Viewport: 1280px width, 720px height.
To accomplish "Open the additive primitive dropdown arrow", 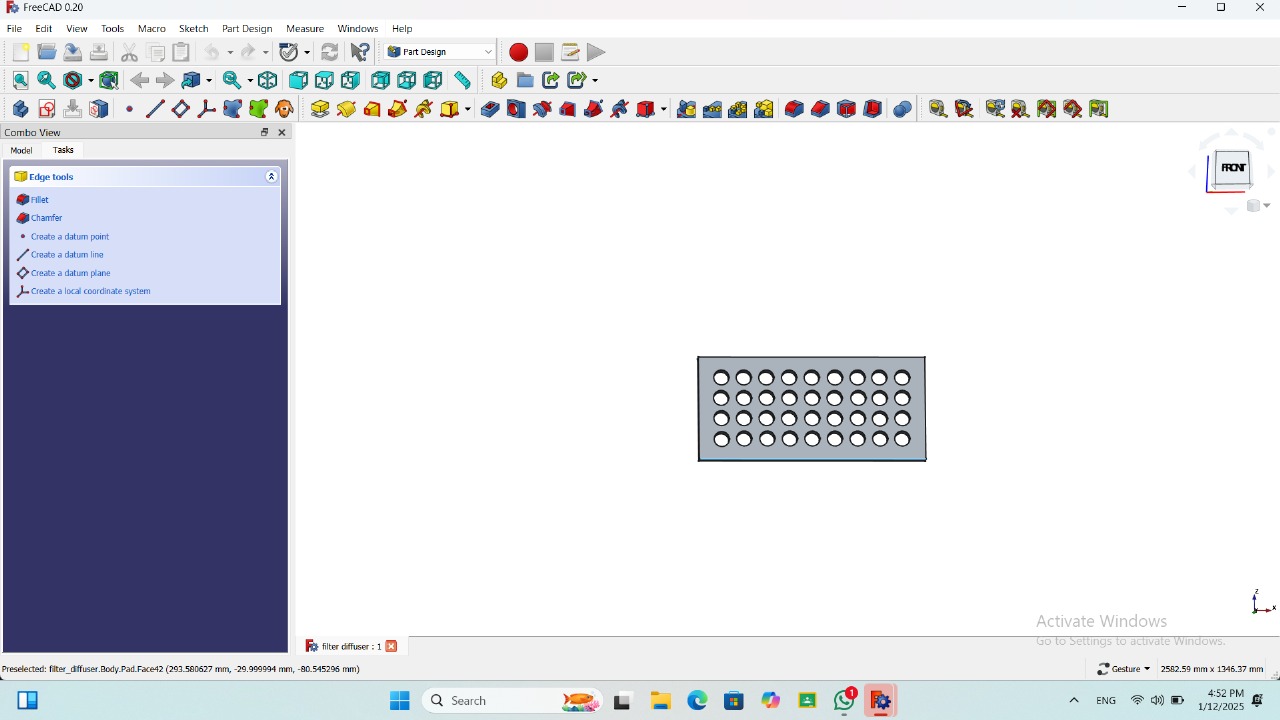I will pyautogui.click(x=468, y=109).
